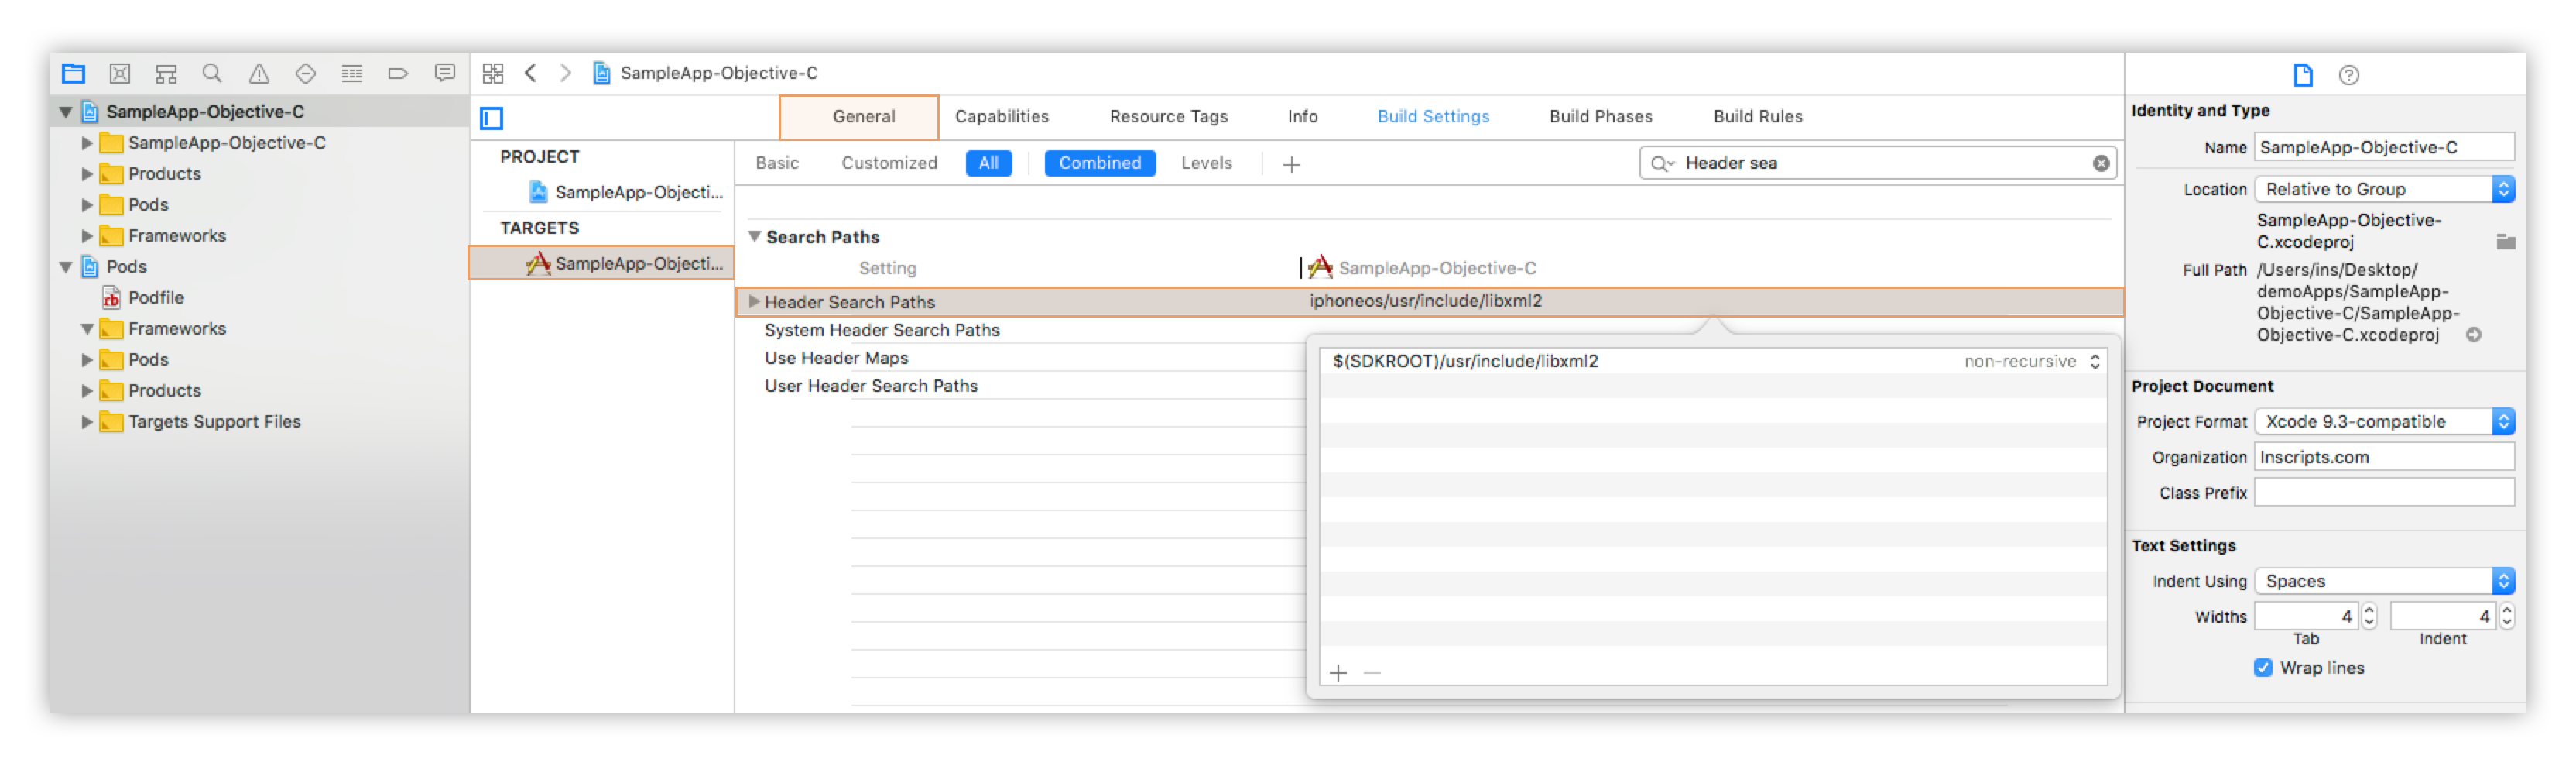Toggle the Wrap lines checkbox
Screen dimensions: 2576x759
2263,667
